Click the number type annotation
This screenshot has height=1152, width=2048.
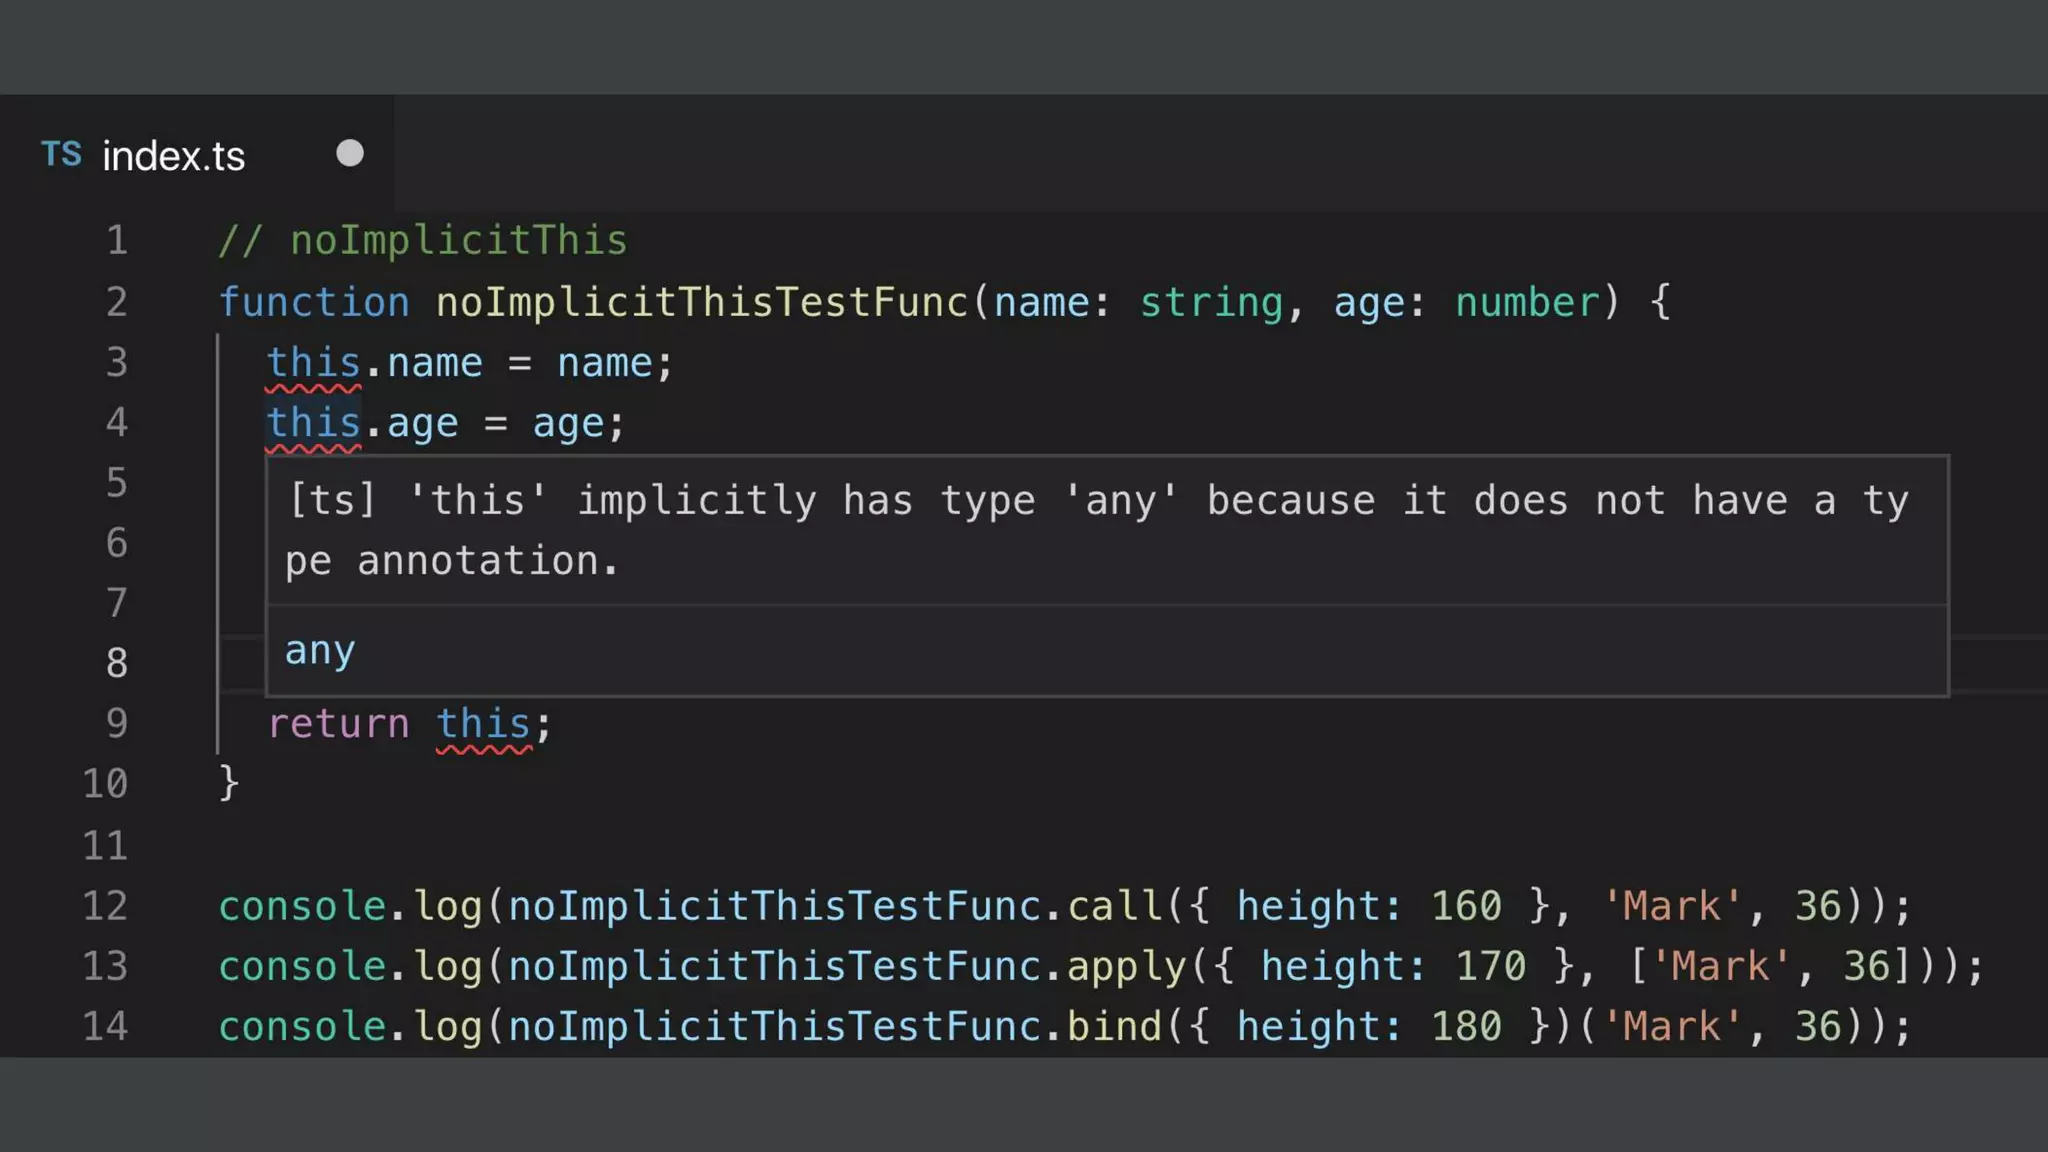click(x=1527, y=302)
